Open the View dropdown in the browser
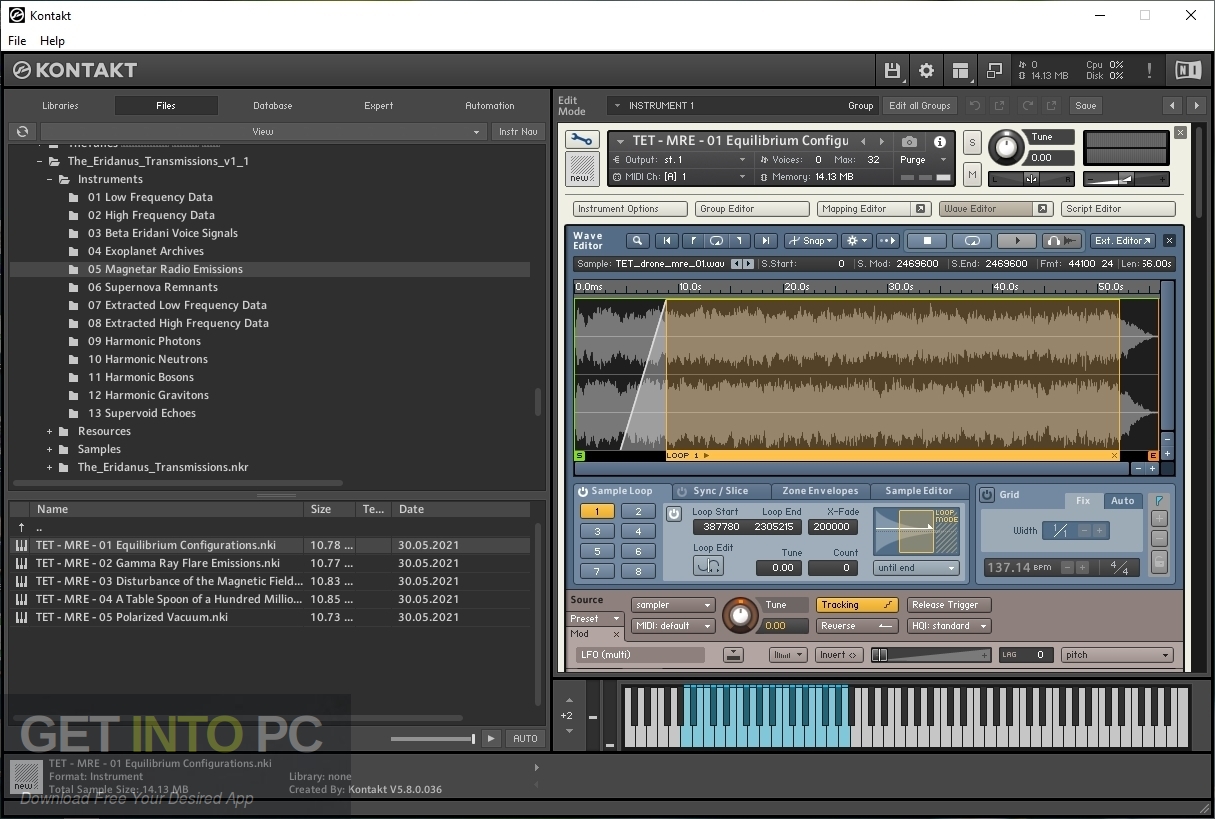 tap(263, 131)
